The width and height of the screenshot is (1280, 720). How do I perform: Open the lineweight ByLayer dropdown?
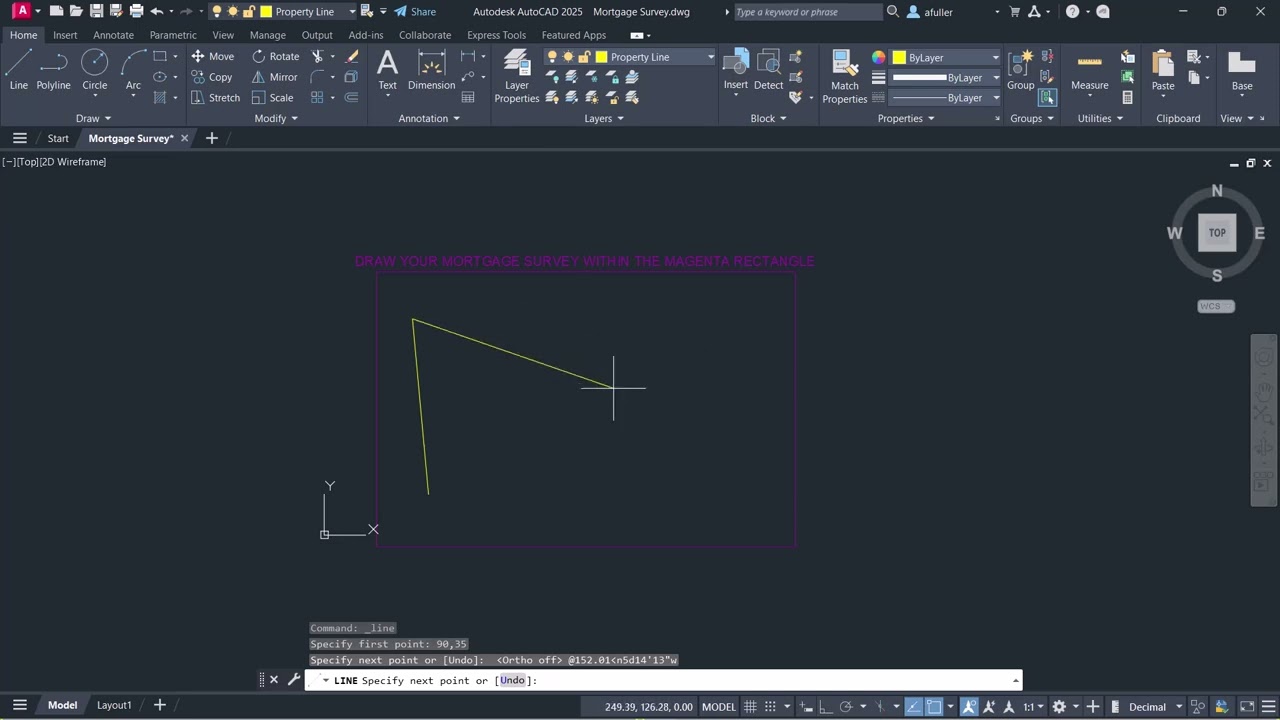[946, 77]
